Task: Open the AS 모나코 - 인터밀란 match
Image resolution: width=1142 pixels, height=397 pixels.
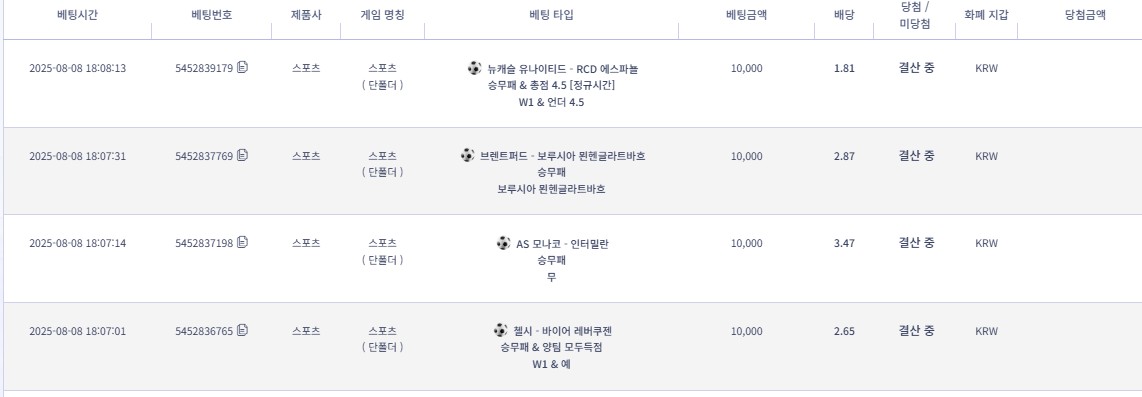Action: pyautogui.click(x=562, y=243)
